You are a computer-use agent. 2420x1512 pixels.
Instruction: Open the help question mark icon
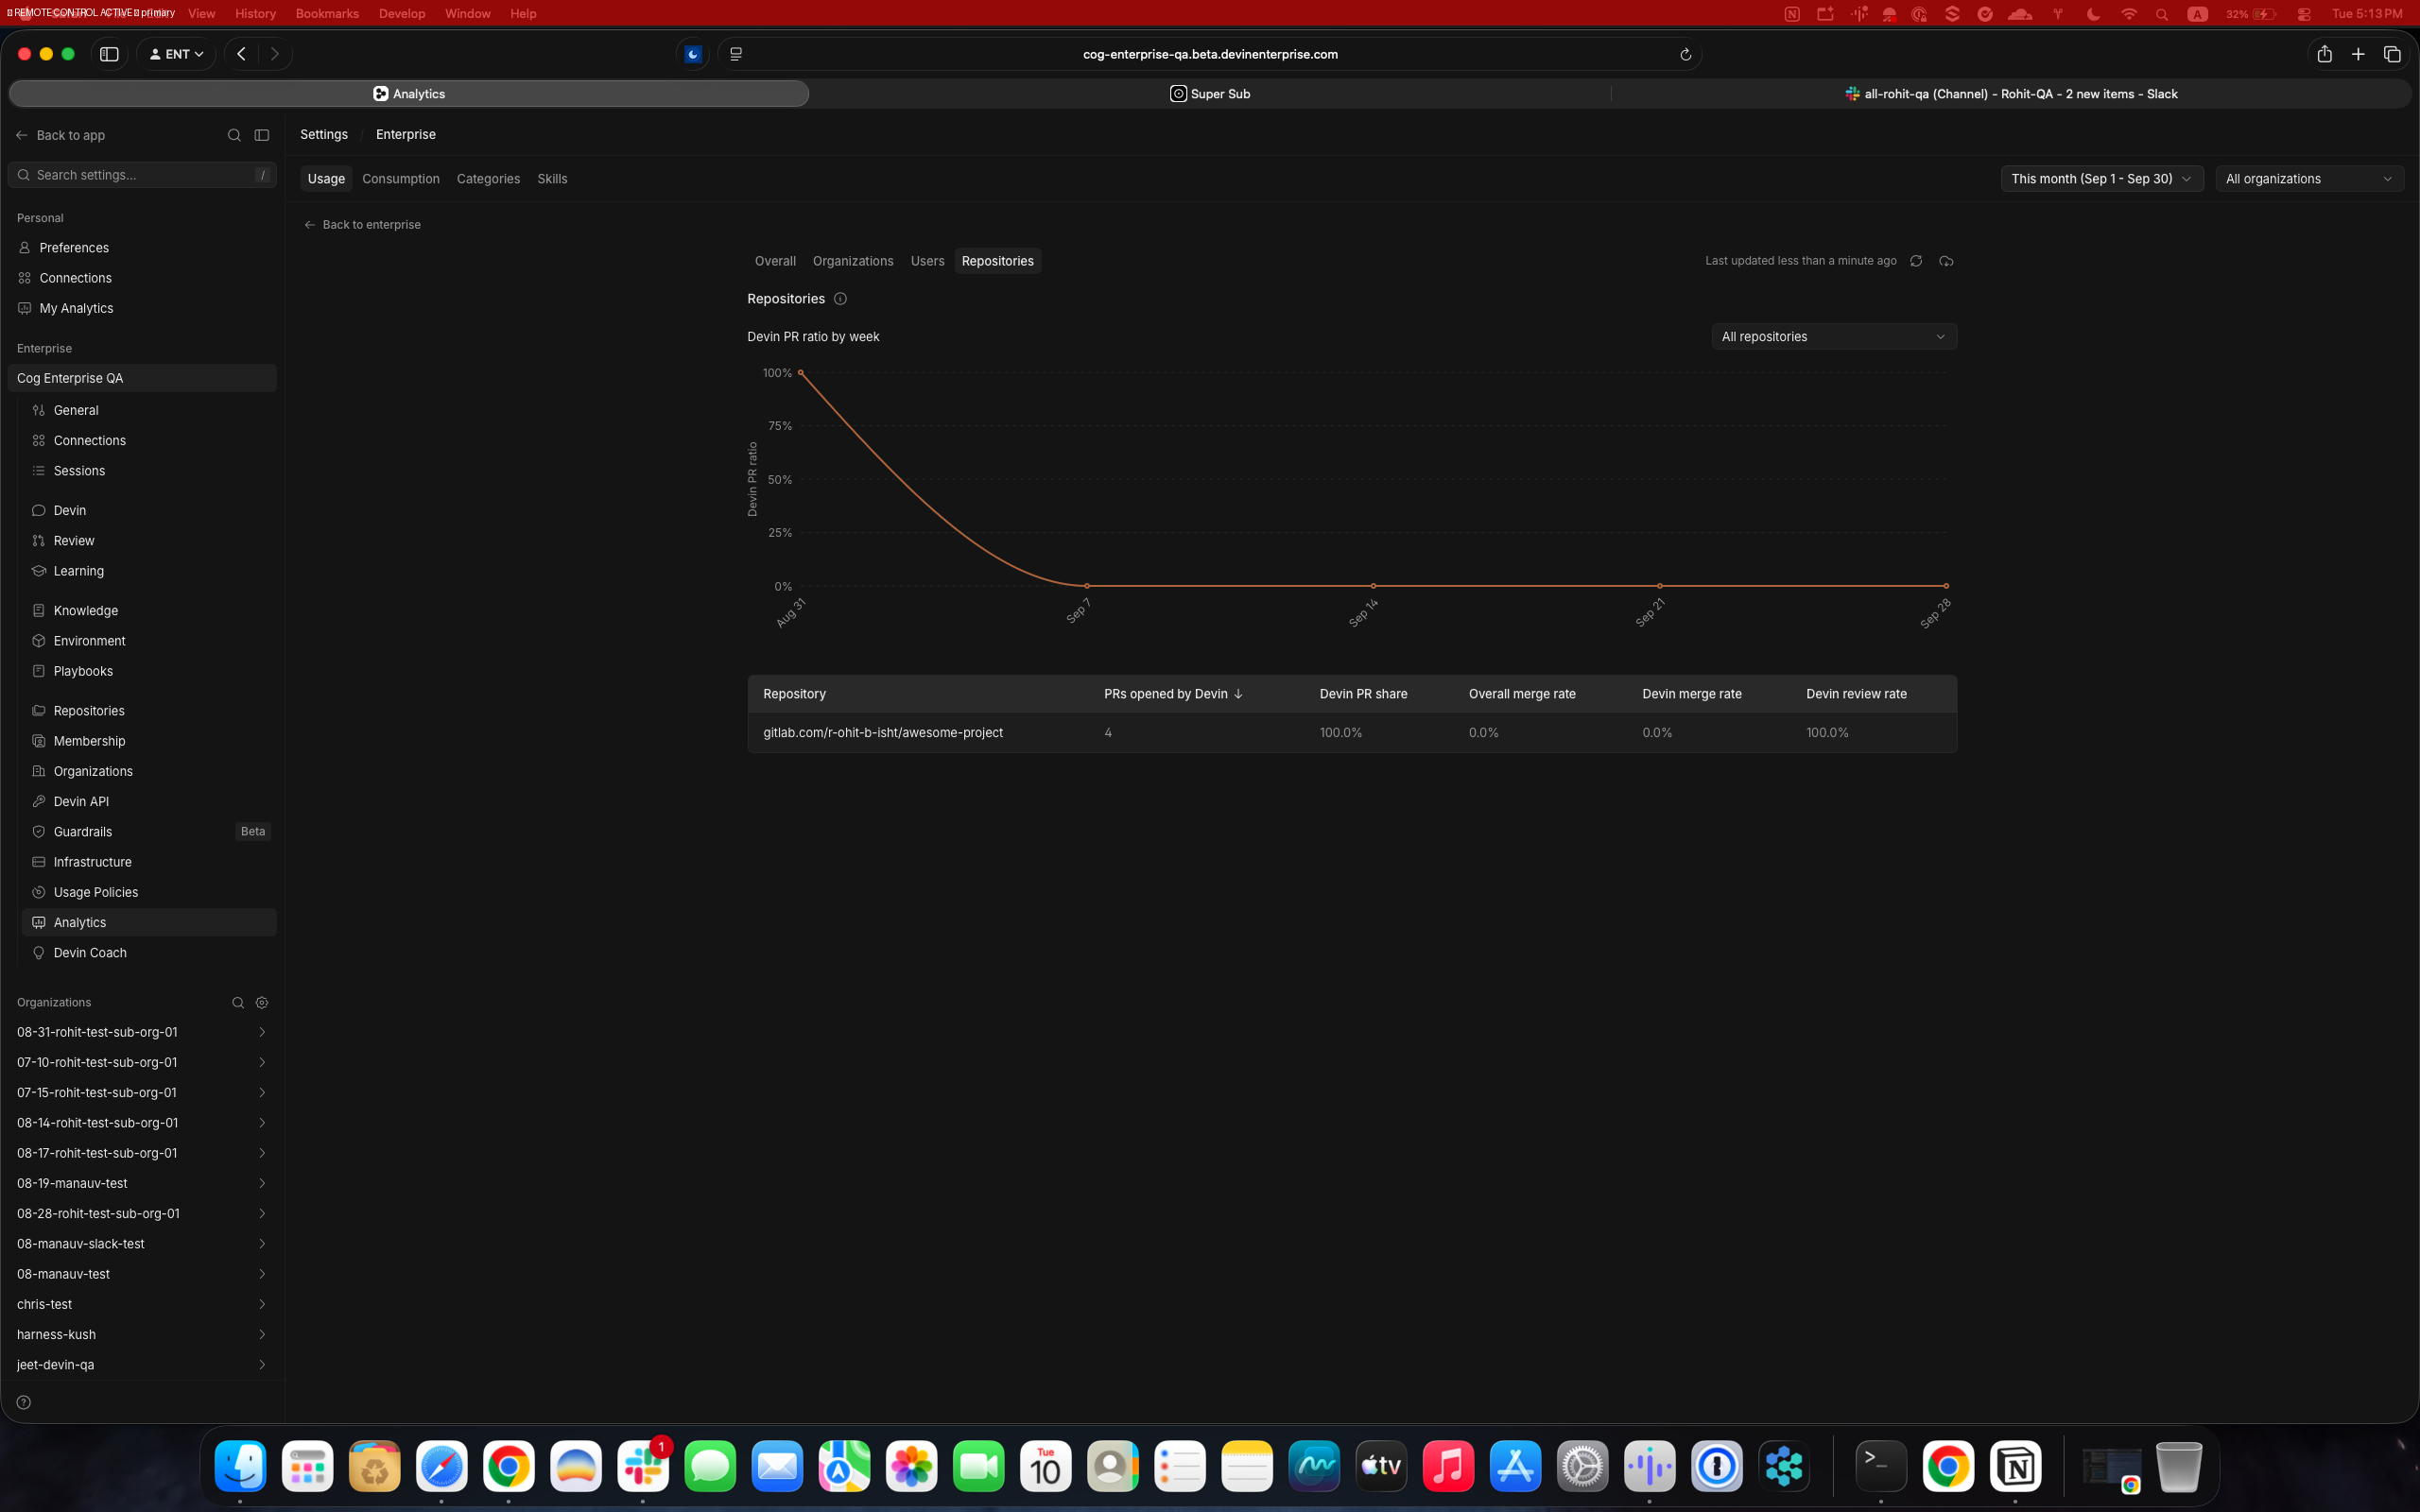pyautogui.click(x=24, y=1402)
